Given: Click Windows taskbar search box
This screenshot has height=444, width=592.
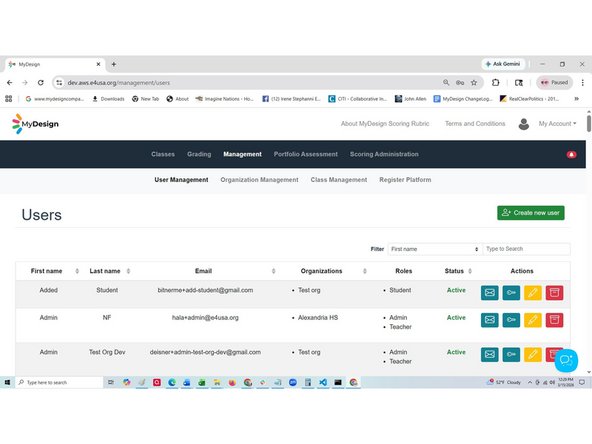Looking at the screenshot, I should click(59, 382).
